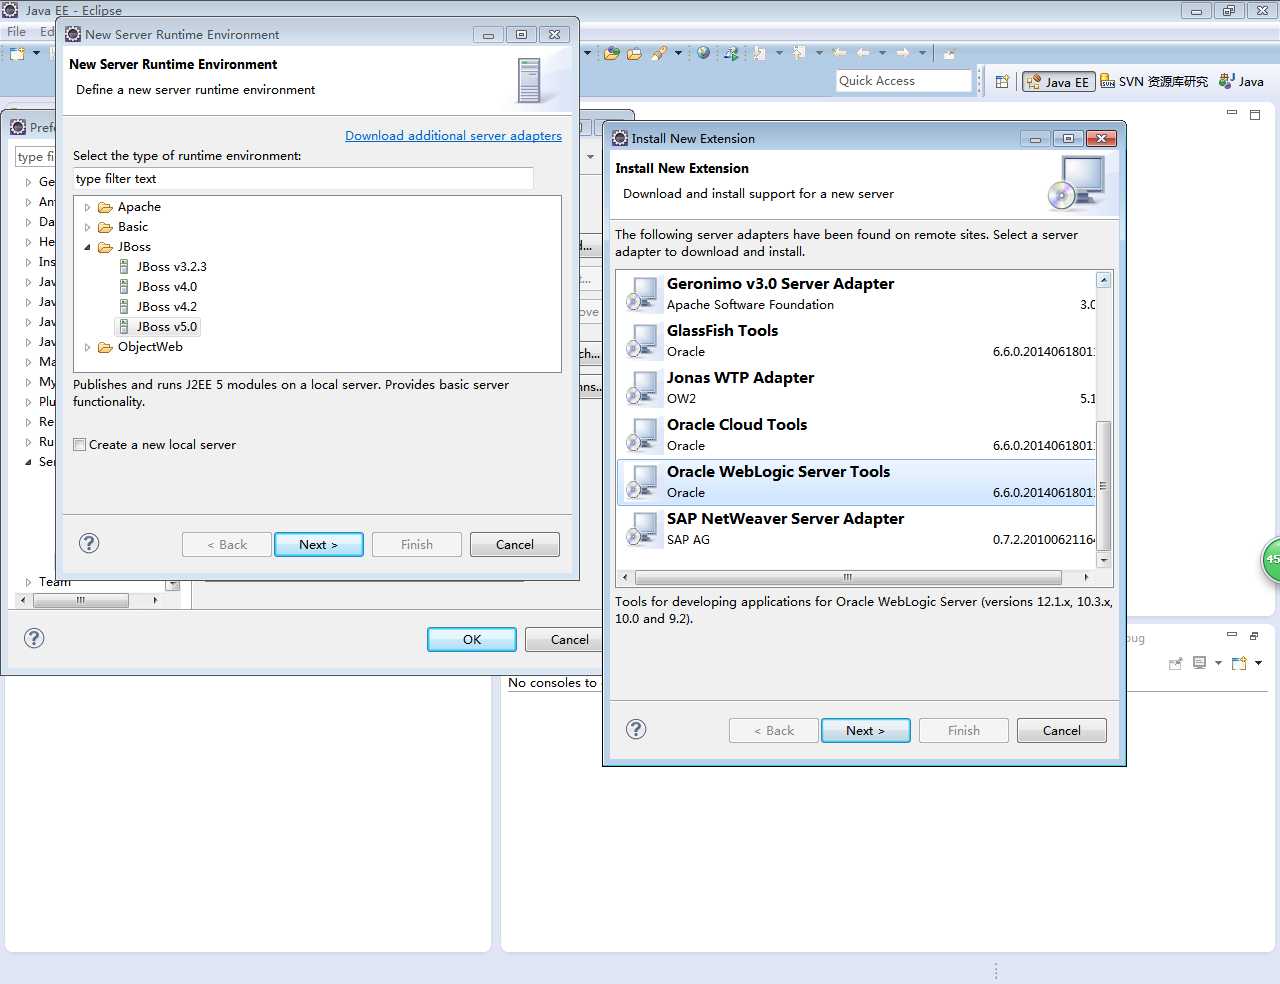
Task: Click the Next Annotation toolbar icon
Action: tap(760, 53)
